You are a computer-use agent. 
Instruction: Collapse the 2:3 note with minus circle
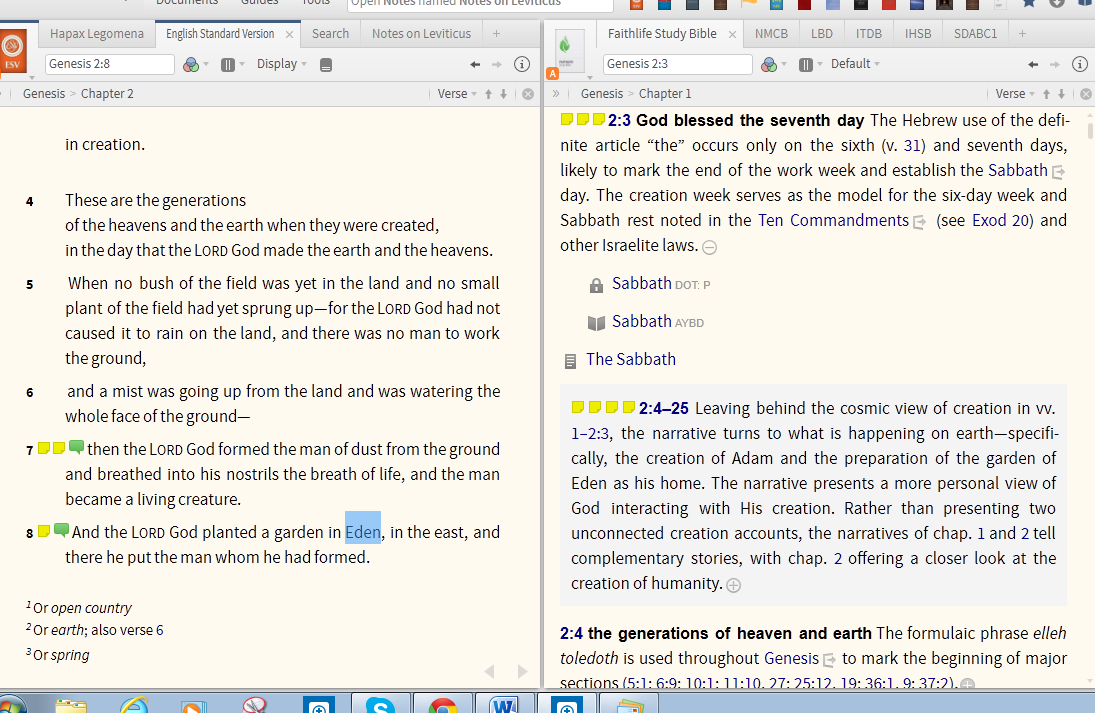coord(710,247)
